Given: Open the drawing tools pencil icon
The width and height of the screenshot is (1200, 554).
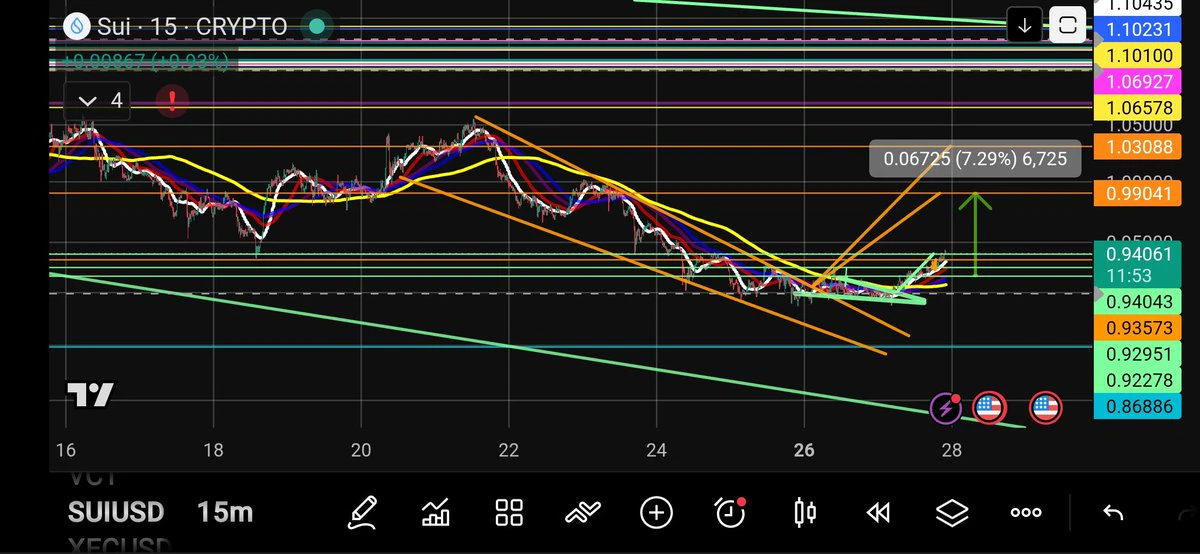Looking at the screenshot, I should click(x=364, y=513).
